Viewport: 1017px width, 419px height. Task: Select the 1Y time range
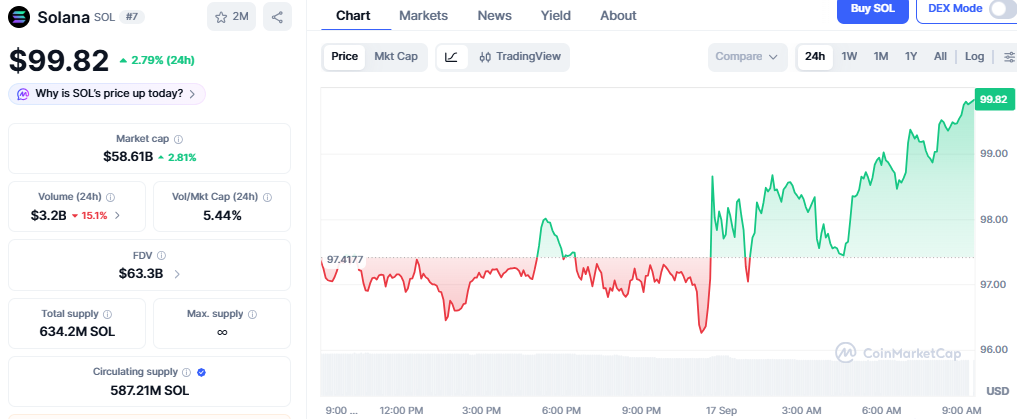click(x=911, y=57)
